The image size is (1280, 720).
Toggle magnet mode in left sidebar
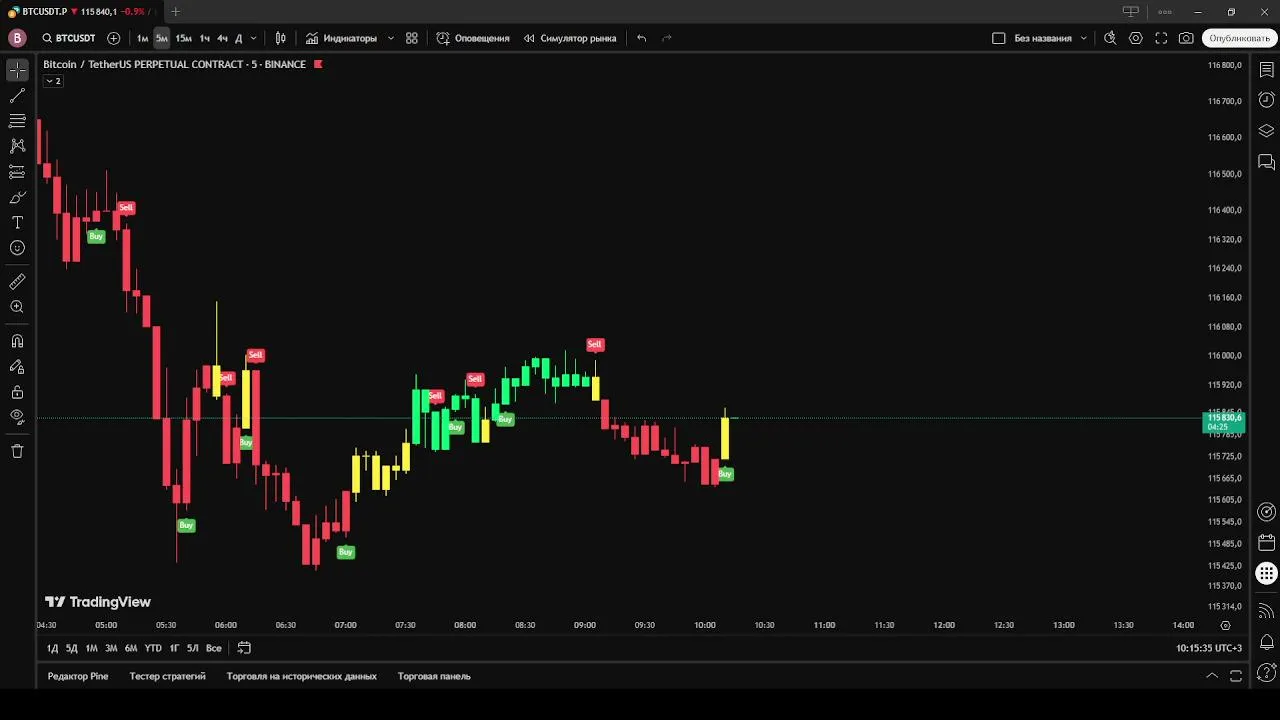17,341
